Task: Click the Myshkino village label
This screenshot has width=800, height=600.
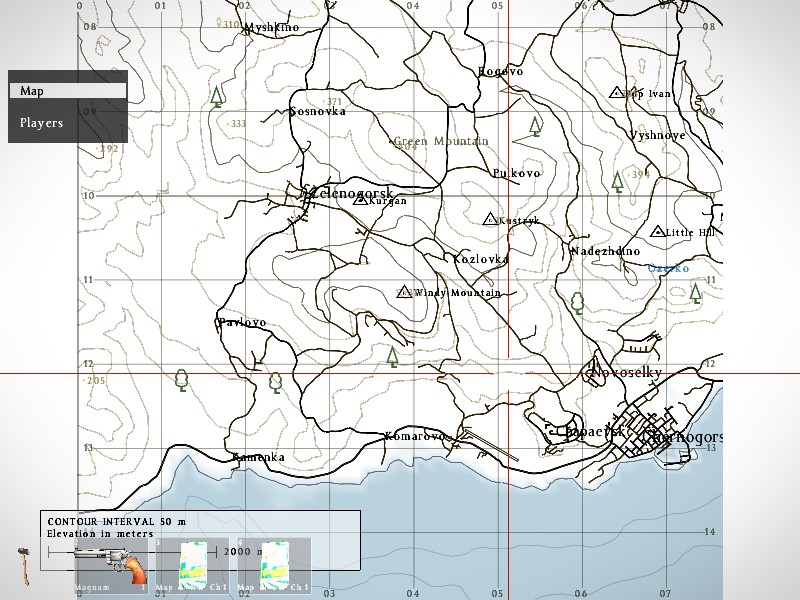Action: (x=272, y=28)
